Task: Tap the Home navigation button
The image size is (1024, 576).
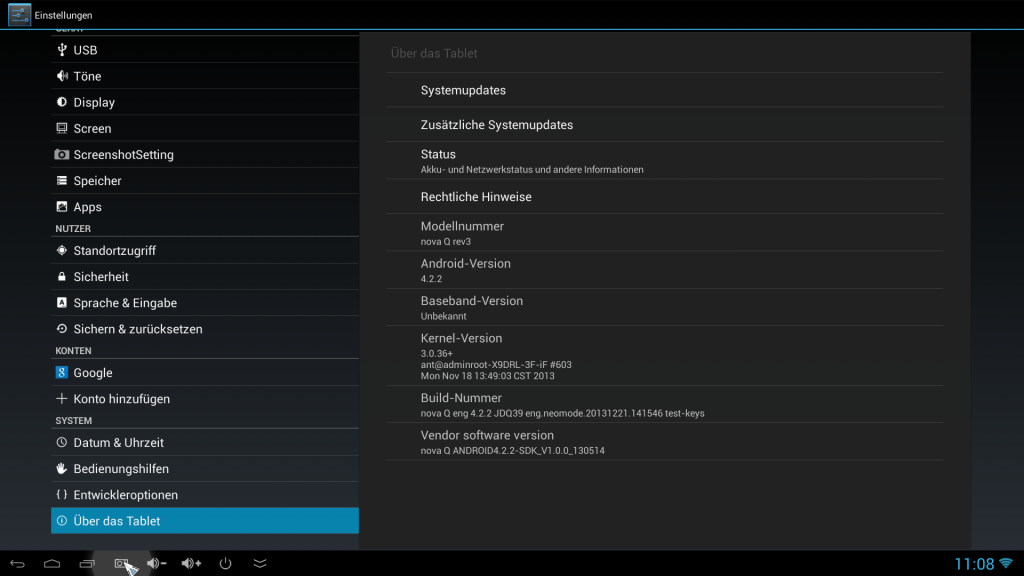Action: (52, 563)
